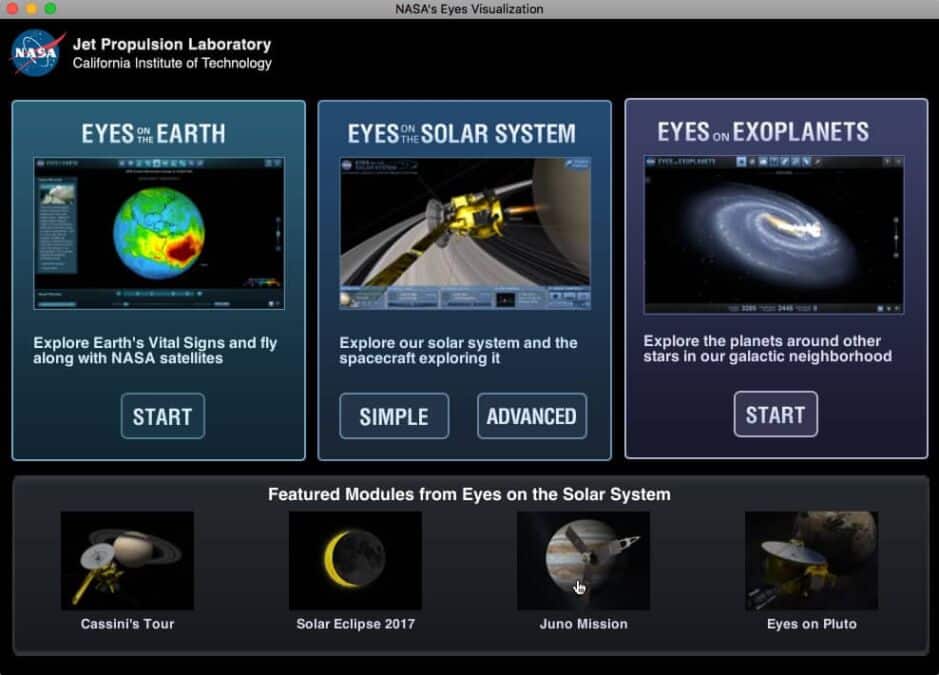
Task: Click the Solar Eclipse 2017 label
Action: click(355, 624)
